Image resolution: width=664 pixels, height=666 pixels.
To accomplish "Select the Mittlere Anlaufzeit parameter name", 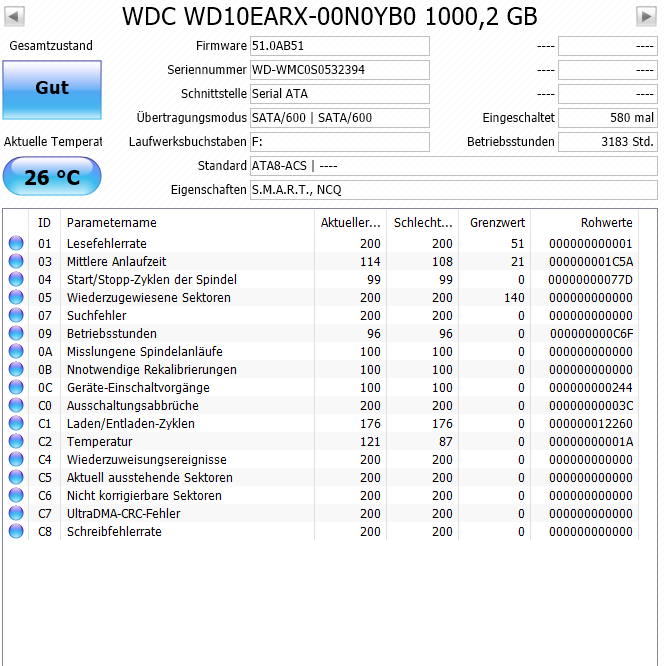I will [116, 261].
